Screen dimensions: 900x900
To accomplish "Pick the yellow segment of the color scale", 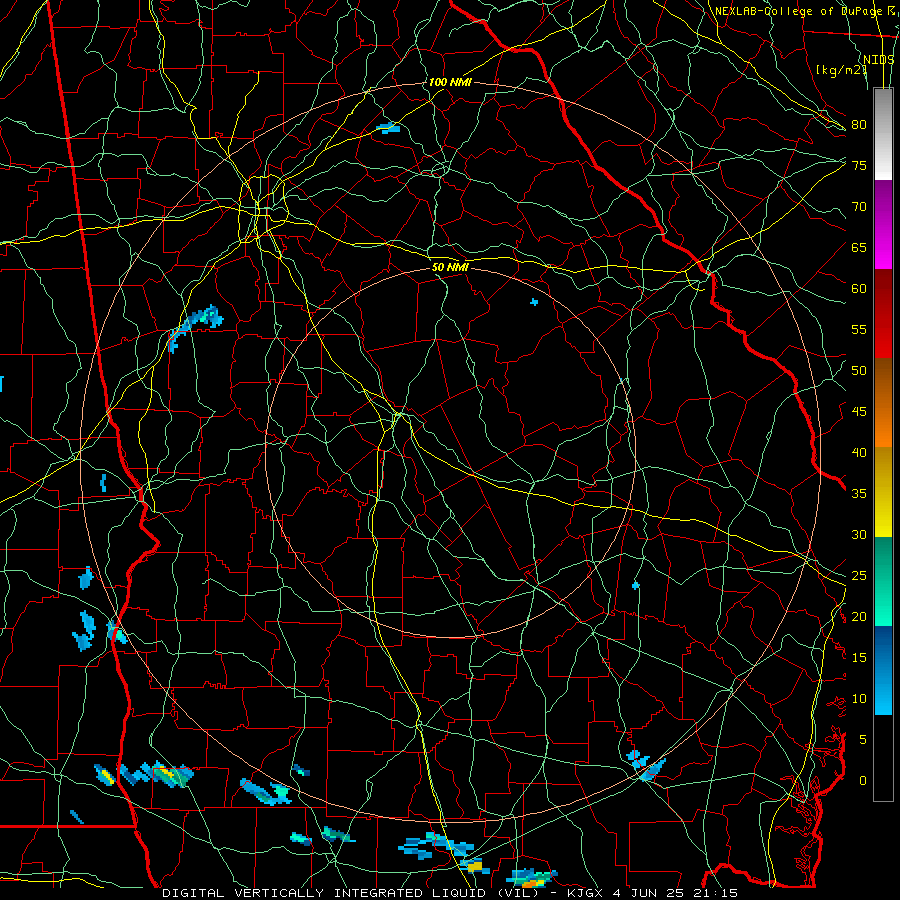I will [883, 492].
